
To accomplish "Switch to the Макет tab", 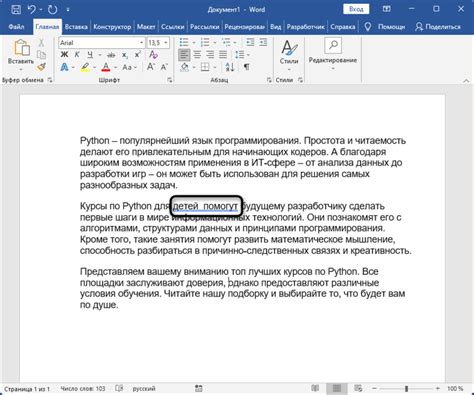I will pyautogui.click(x=146, y=27).
